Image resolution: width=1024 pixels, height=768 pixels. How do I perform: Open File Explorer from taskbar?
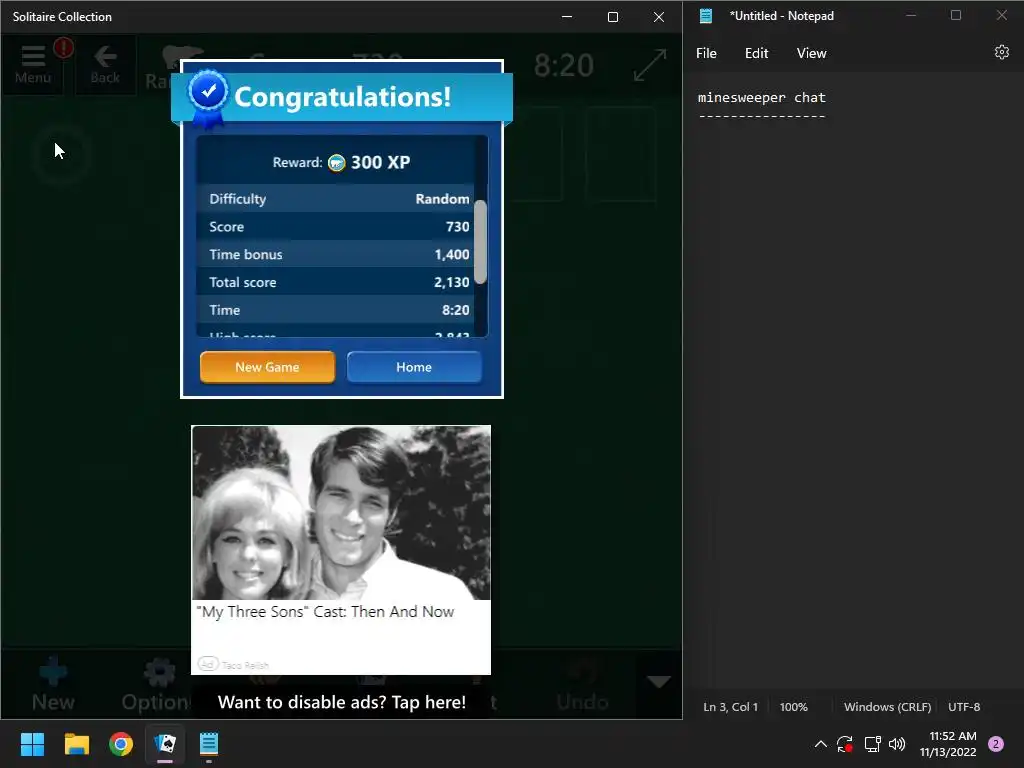(76, 744)
